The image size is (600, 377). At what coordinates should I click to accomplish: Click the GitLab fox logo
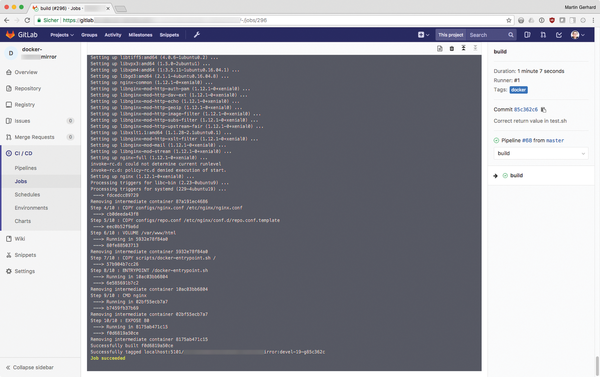pyautogui.click(x=10, y=35)
